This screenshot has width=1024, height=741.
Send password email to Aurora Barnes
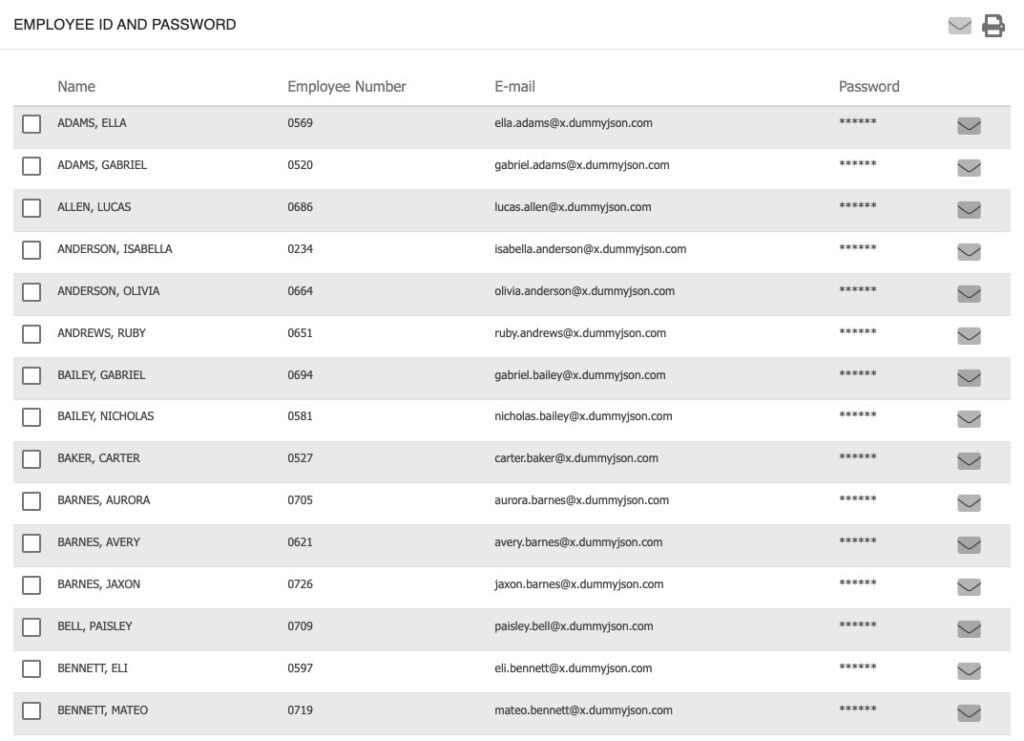968,503
